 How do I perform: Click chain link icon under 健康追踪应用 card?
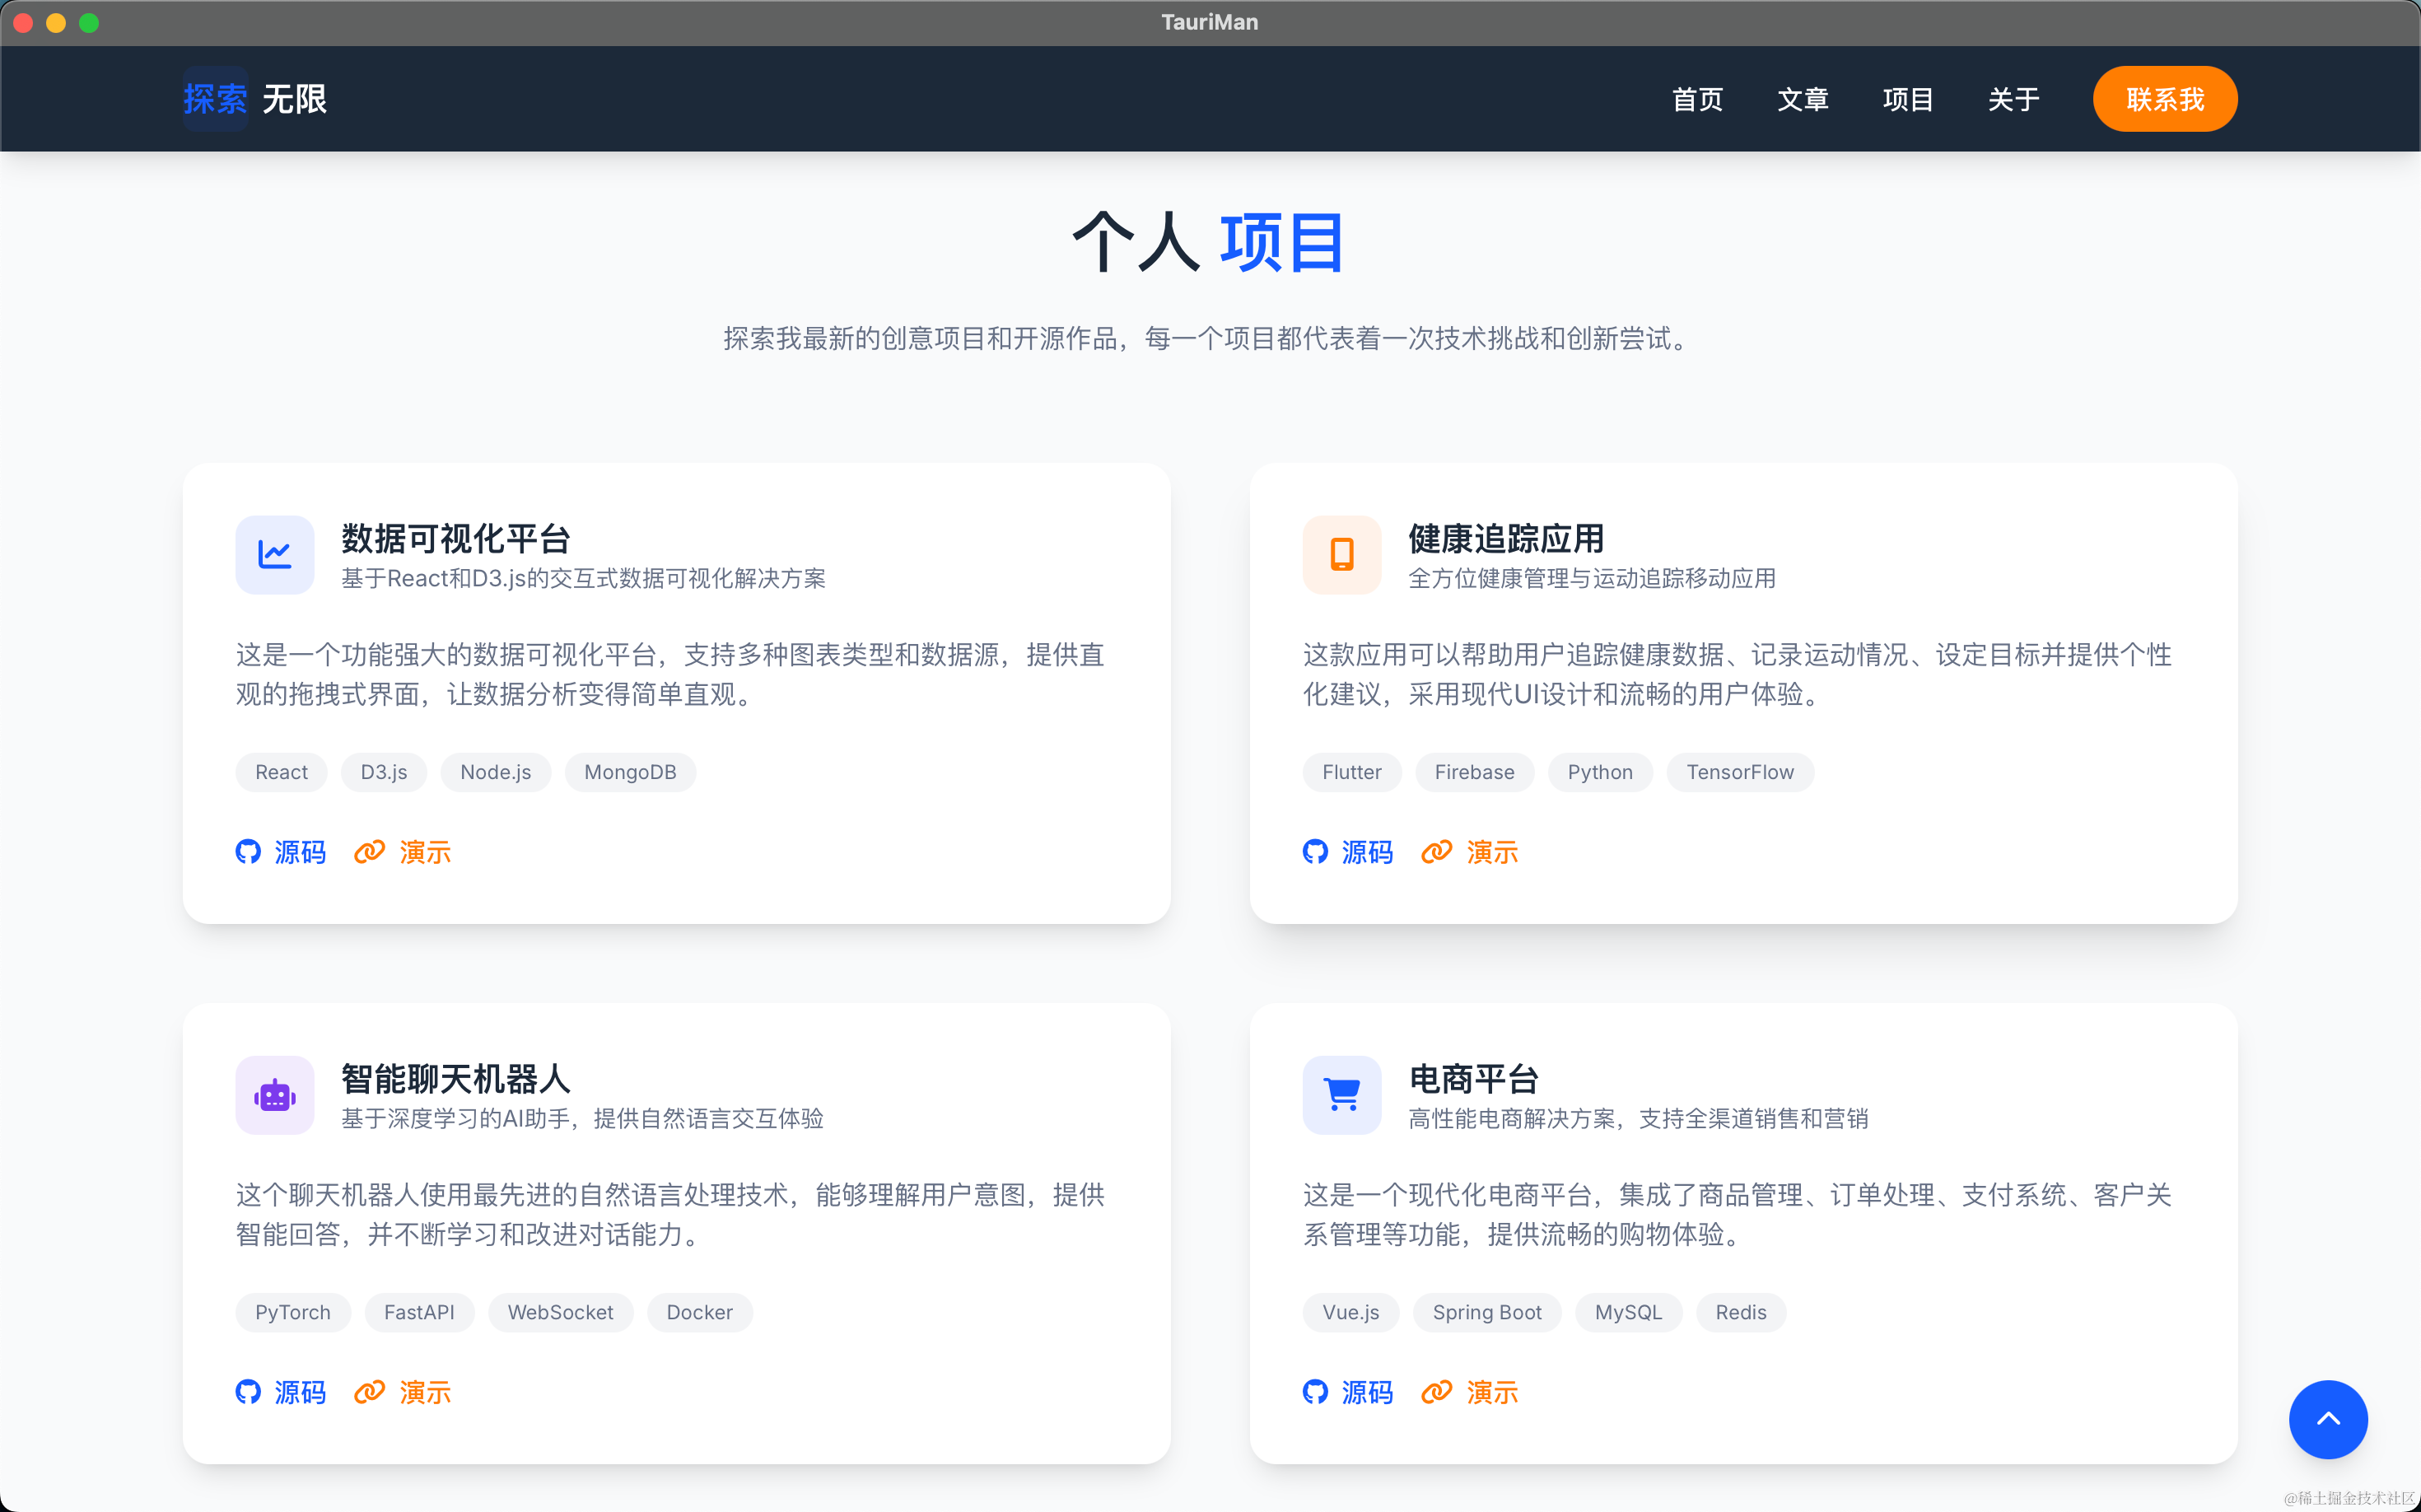(x=1436, y=852)
